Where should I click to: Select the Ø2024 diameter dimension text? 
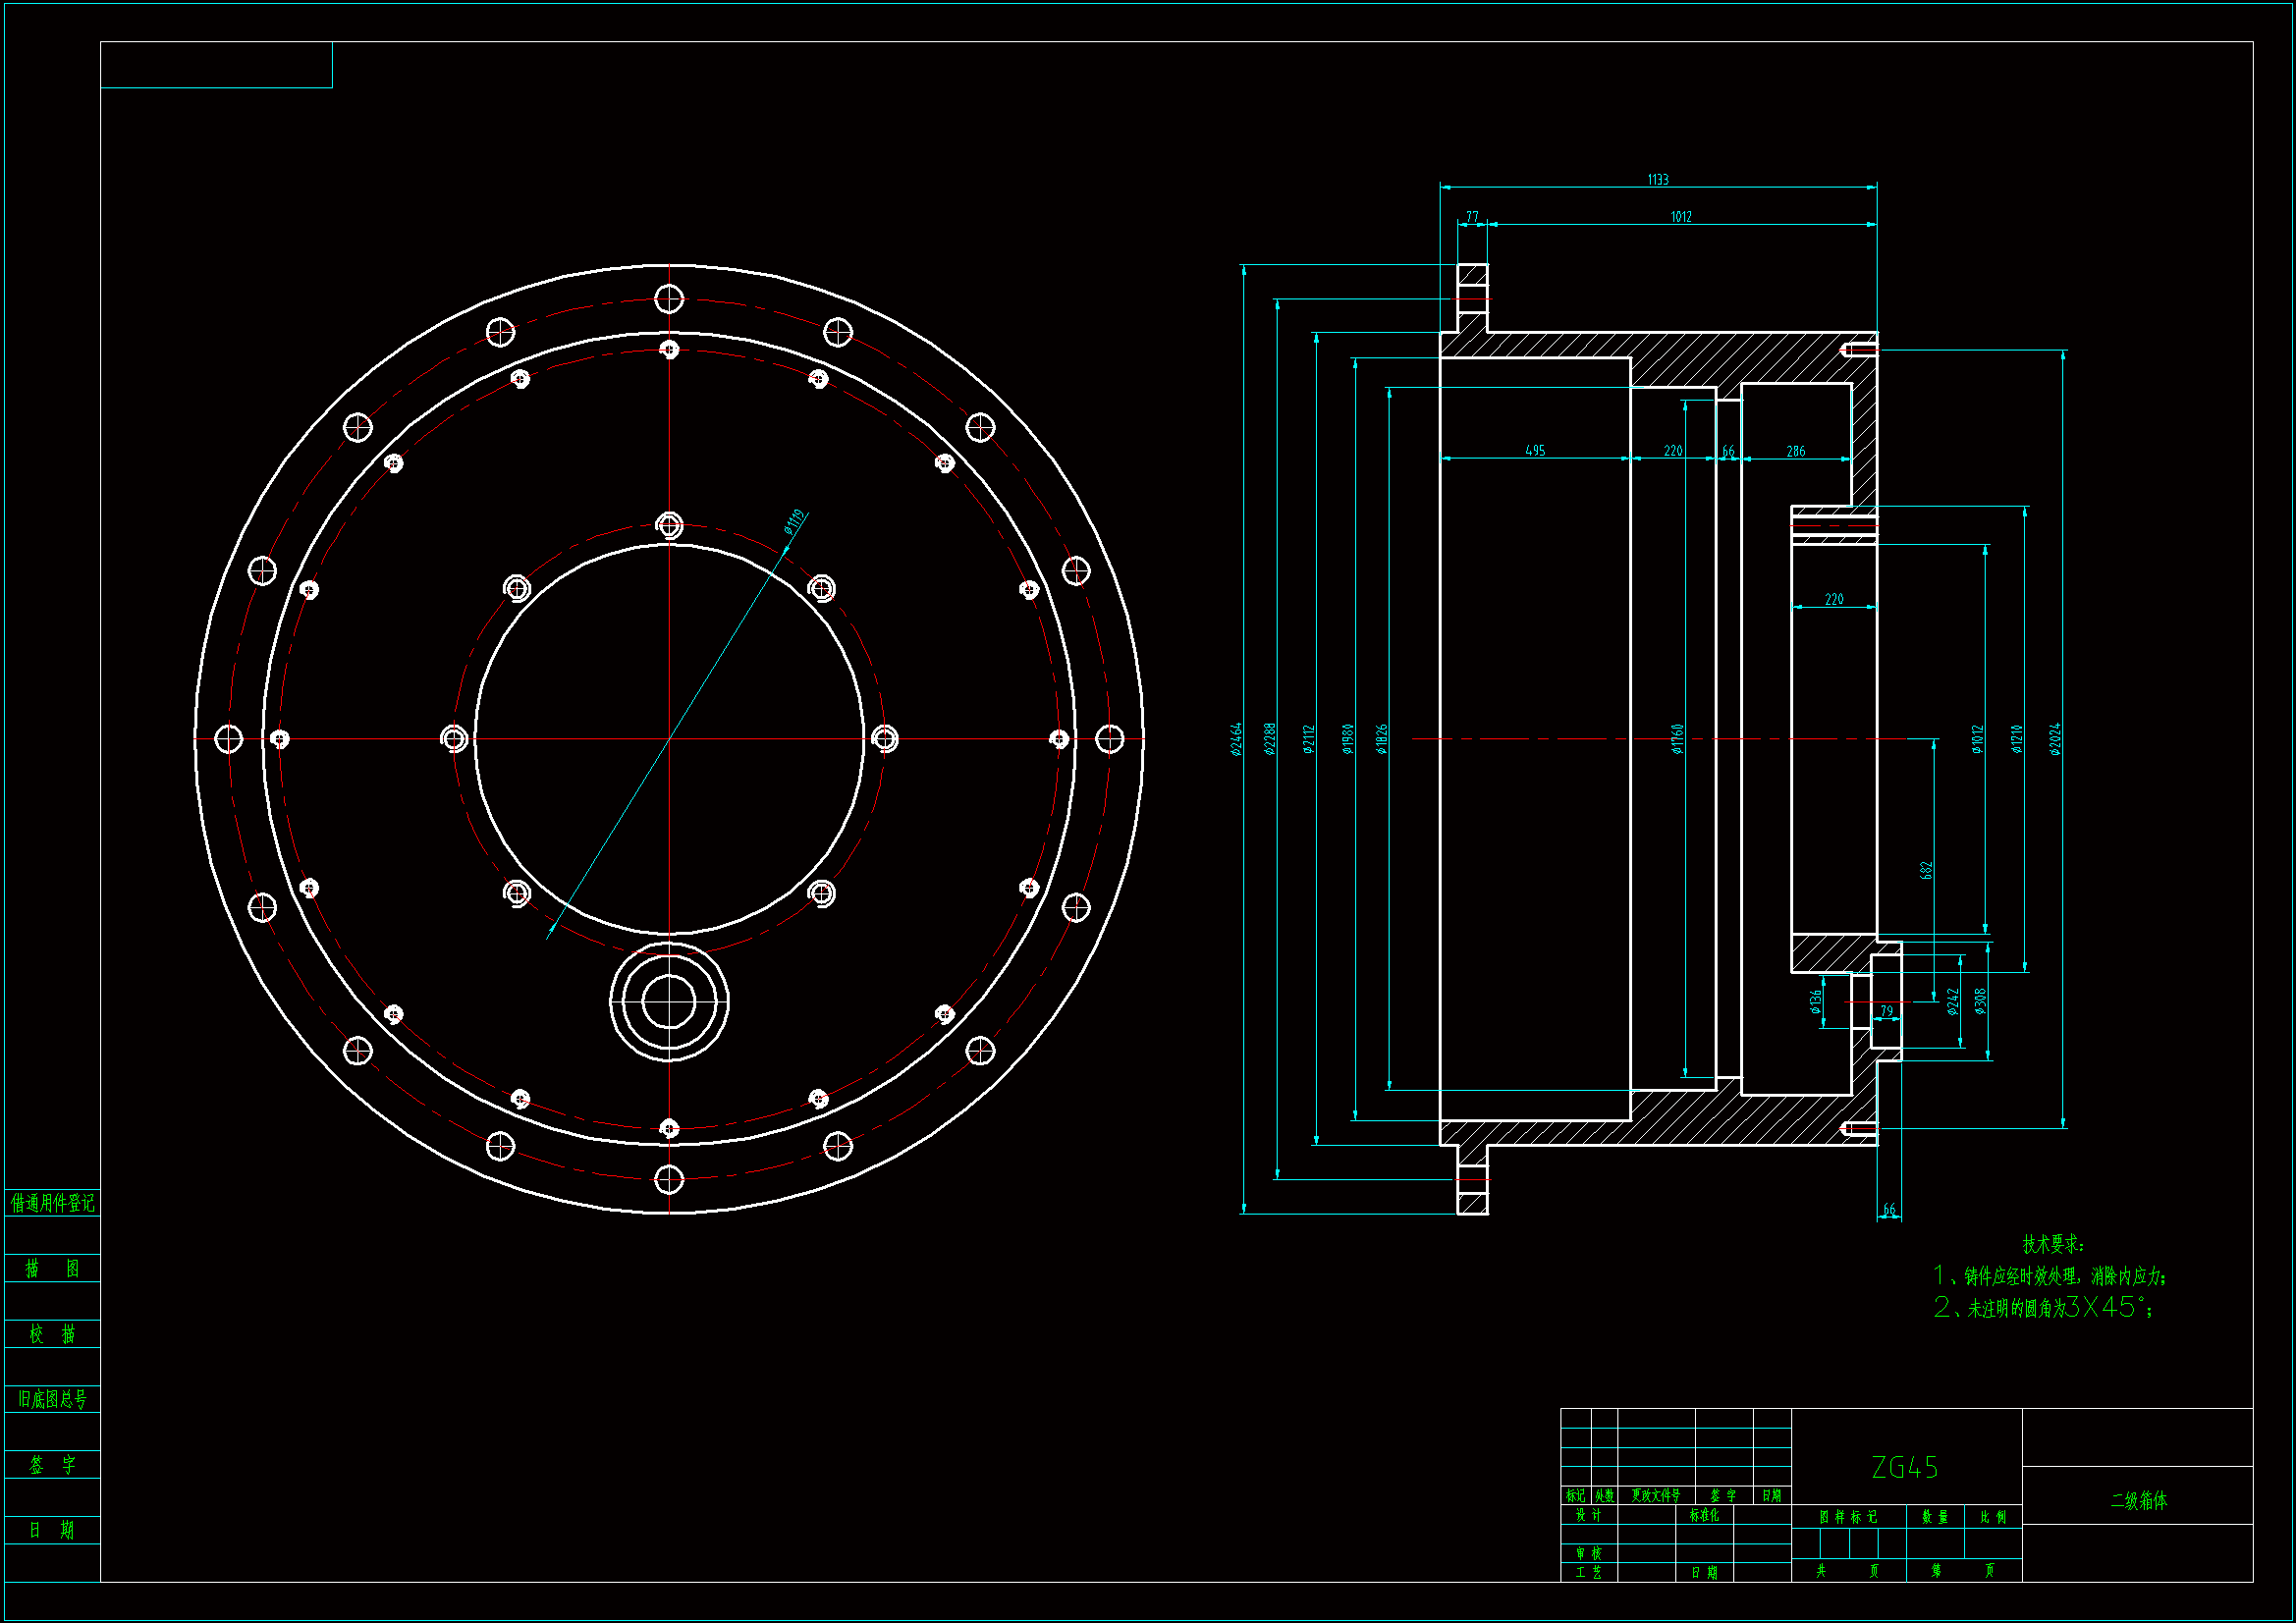tap(2055, 739)
